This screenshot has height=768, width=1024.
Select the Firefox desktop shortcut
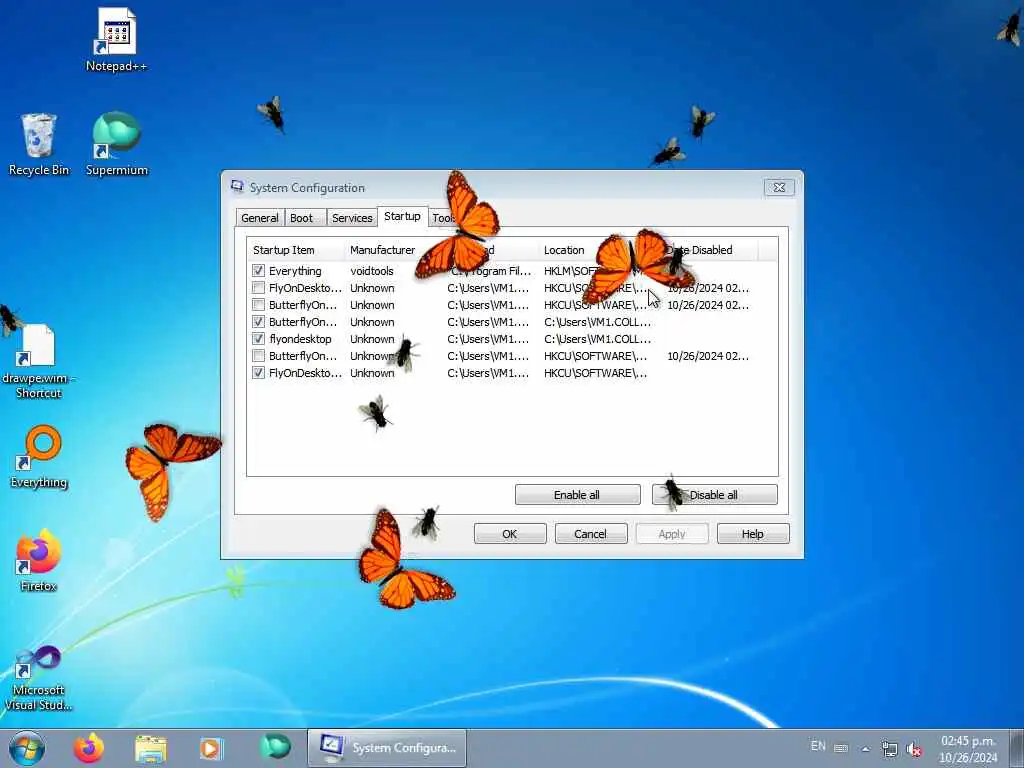(x=39, y=560)
